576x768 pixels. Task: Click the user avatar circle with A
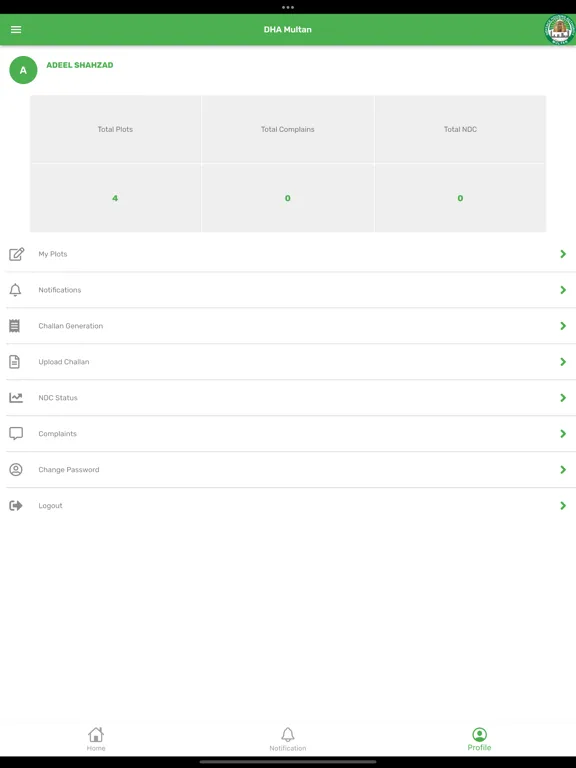coord(23,70)
